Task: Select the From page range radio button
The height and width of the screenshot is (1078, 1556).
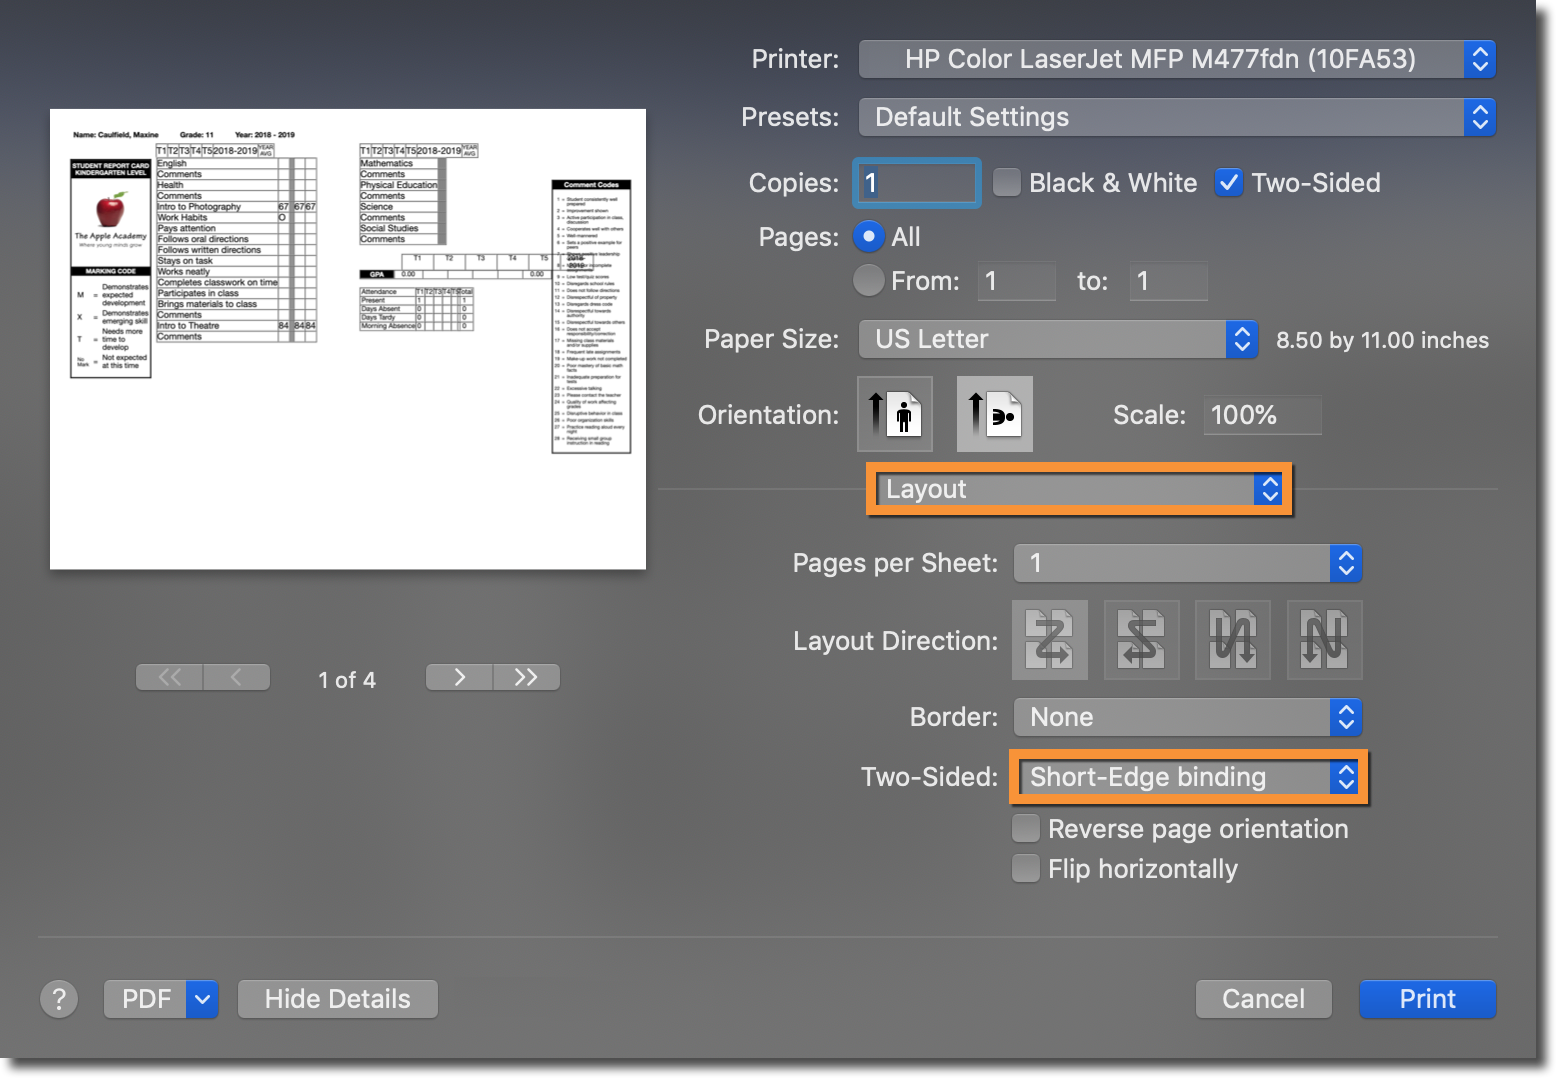Action: click(x=868, y=281)
